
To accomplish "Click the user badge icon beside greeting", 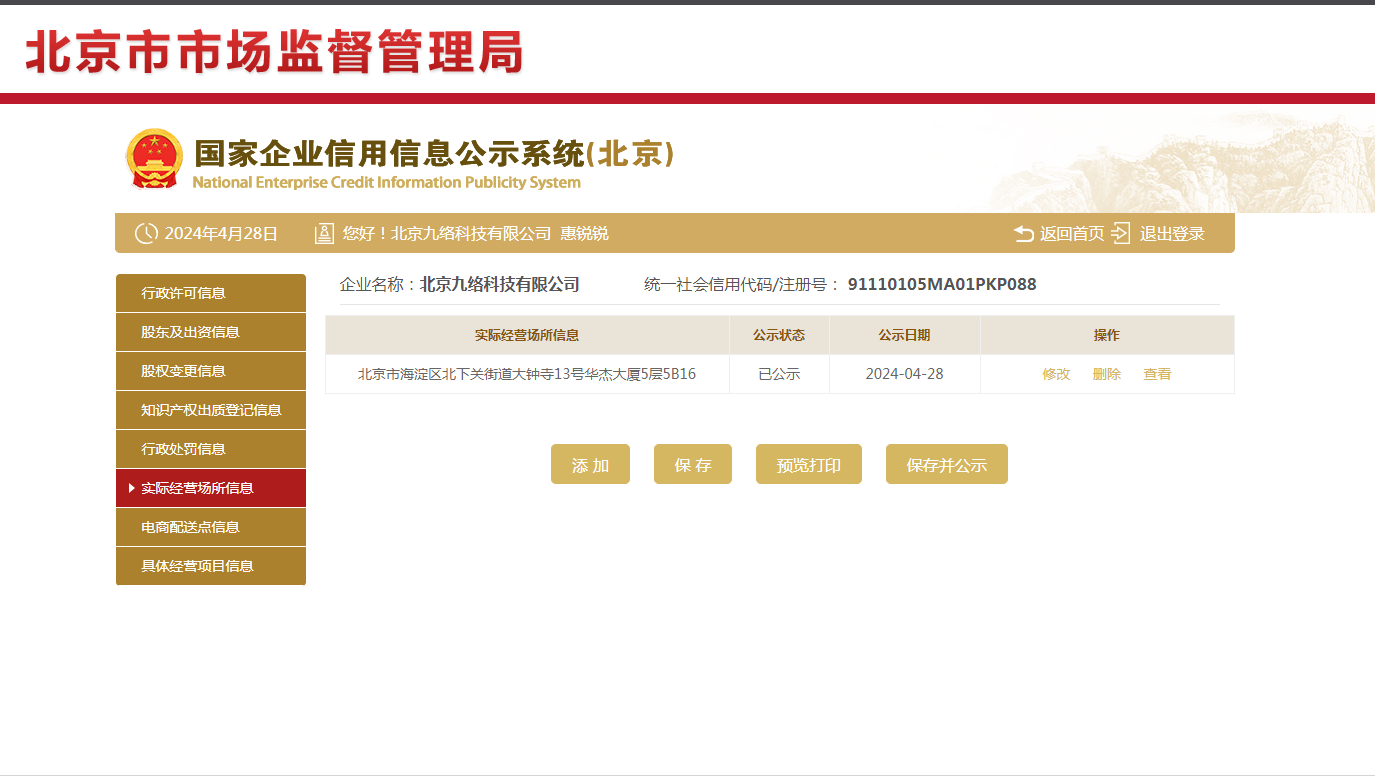I will (x=324, y=233).
